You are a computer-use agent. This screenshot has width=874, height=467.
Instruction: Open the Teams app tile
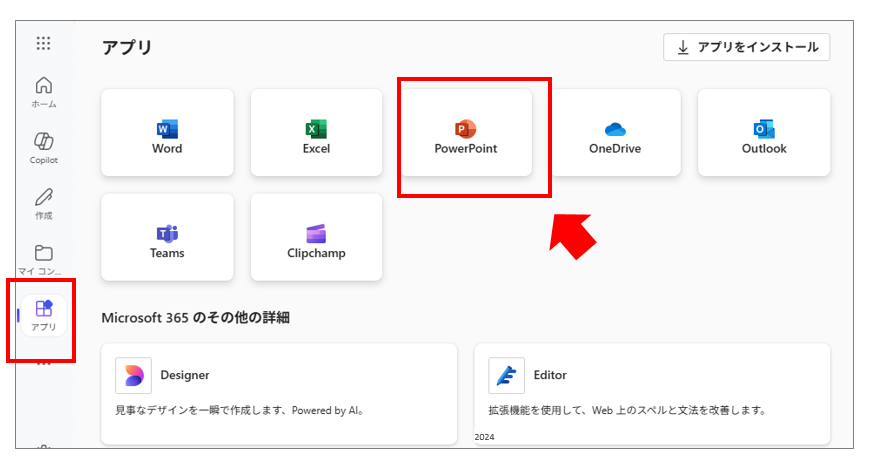pyautogui.click(x=167, y=237)
